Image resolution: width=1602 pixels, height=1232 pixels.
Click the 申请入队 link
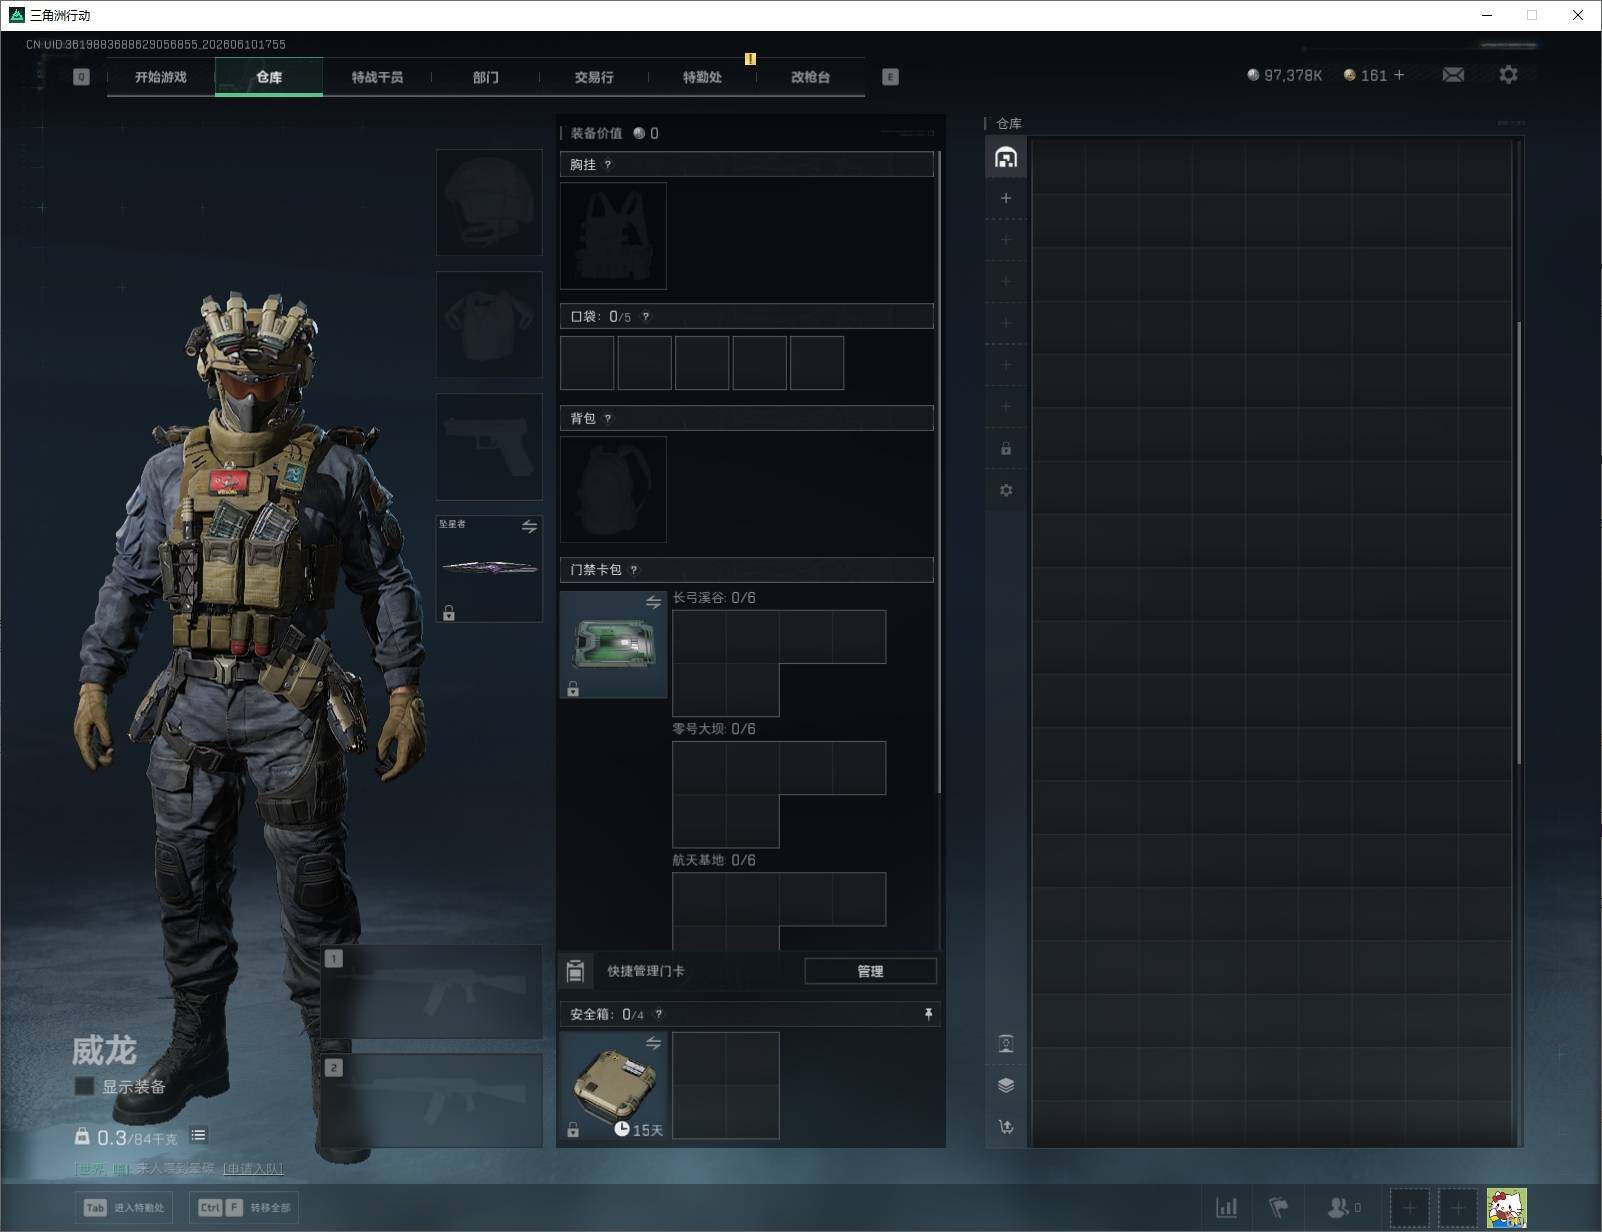click(253, 1168)
